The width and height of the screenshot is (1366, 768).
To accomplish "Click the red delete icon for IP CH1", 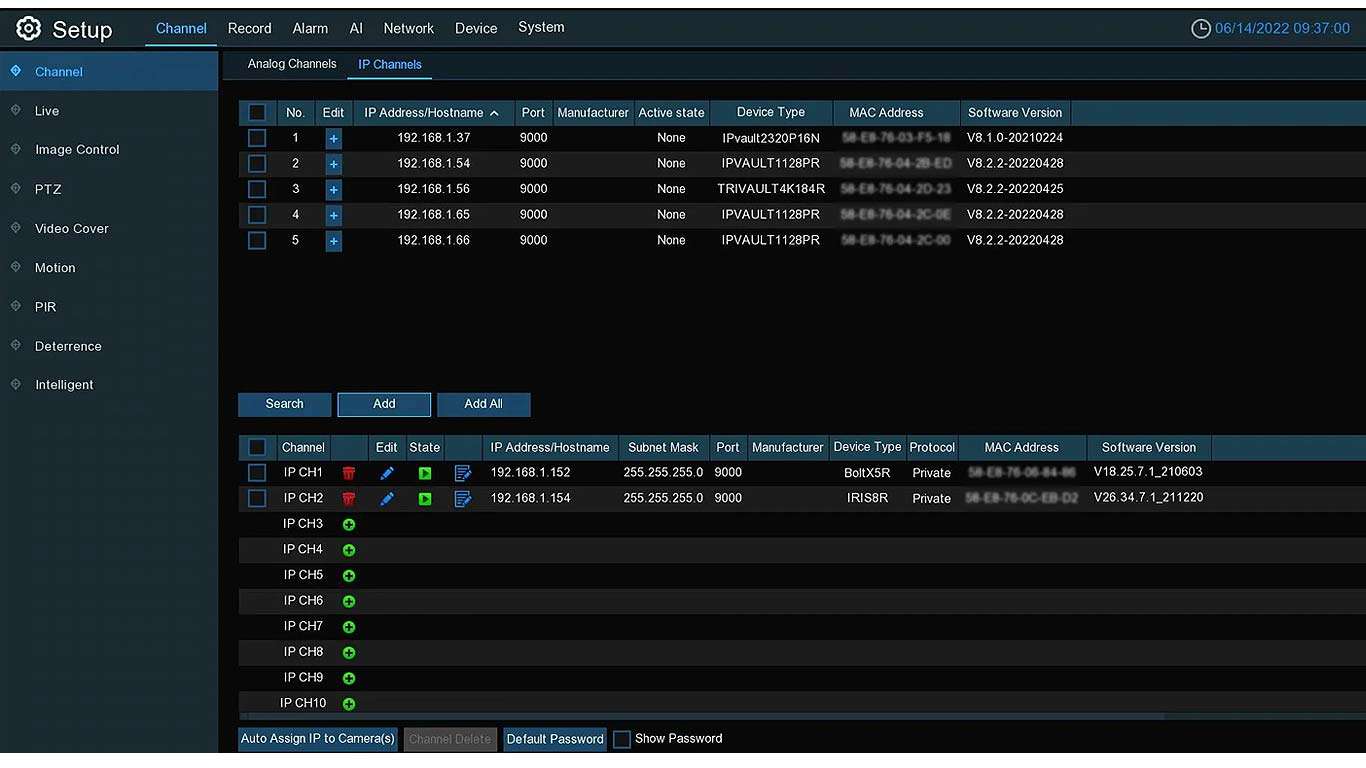I will (349, 473).
